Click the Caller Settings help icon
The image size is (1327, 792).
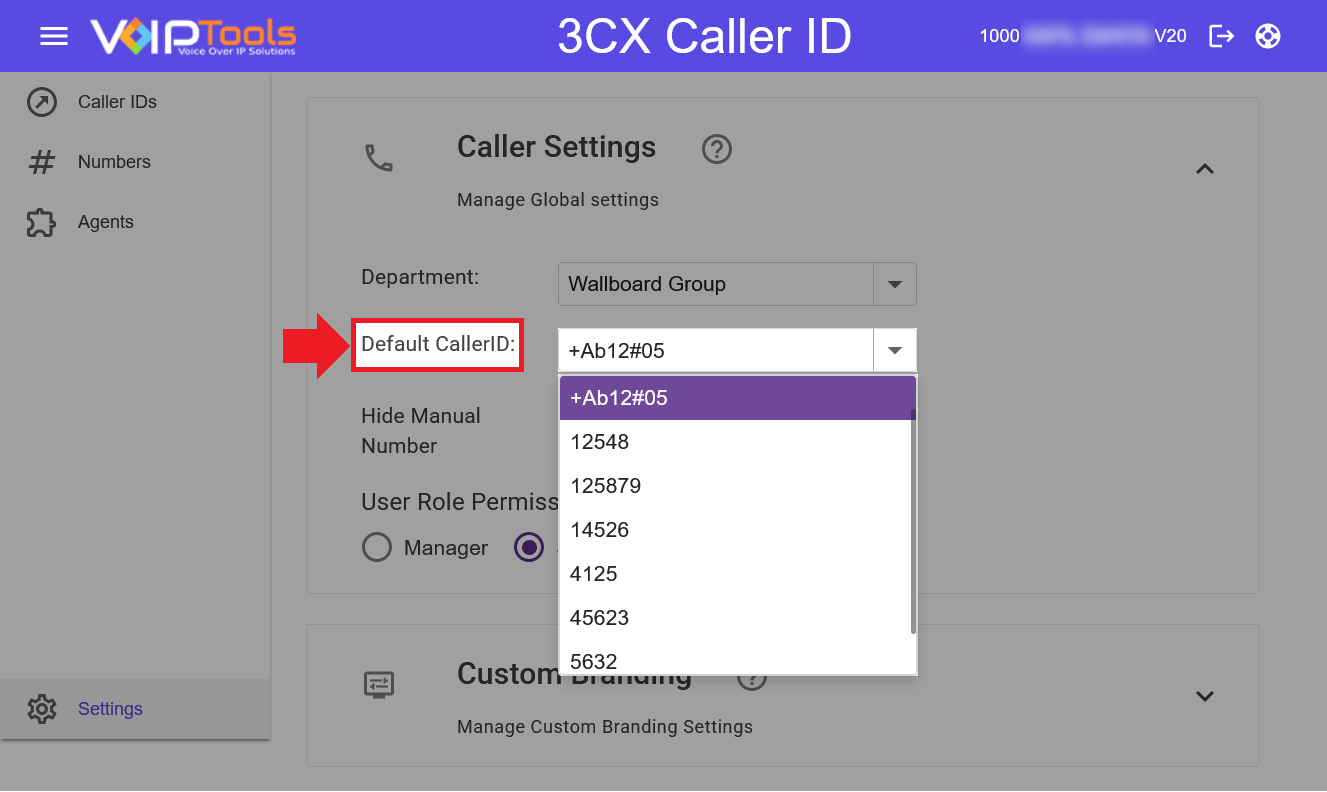(x=716, y=149)
